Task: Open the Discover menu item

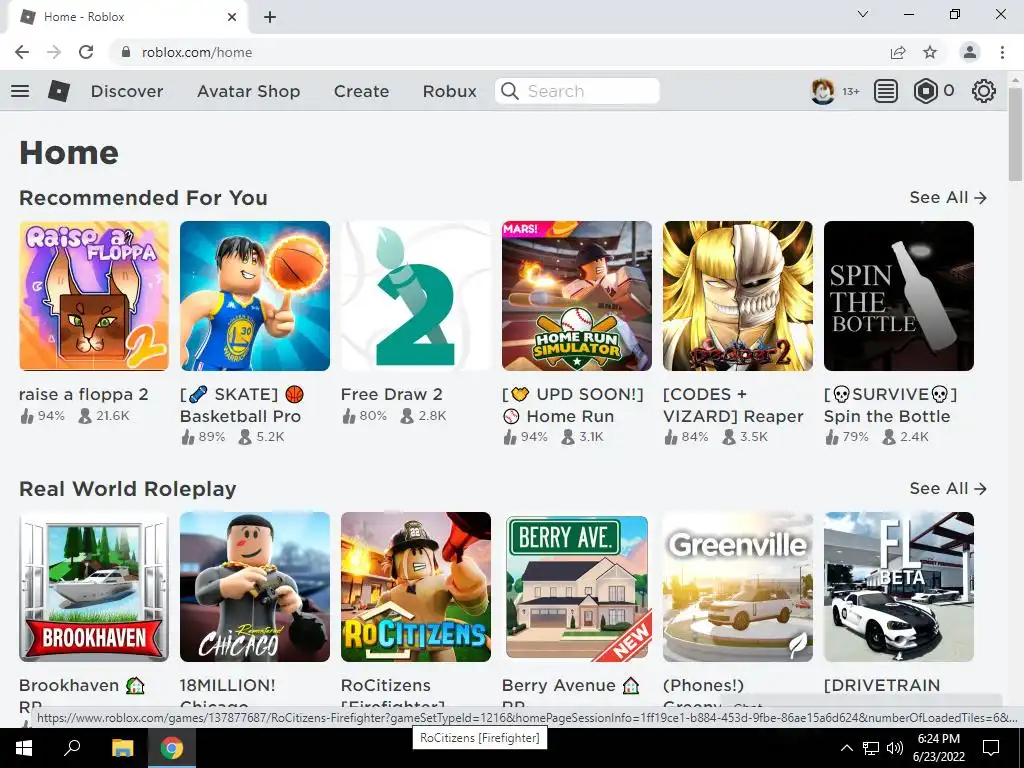Action: (x=127, y=91)
